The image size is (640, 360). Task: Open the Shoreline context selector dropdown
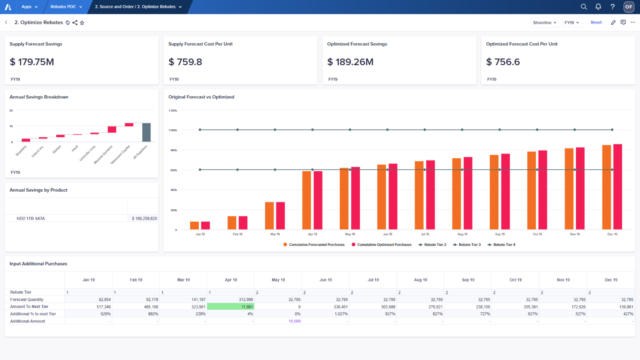(x=544, y=22)
